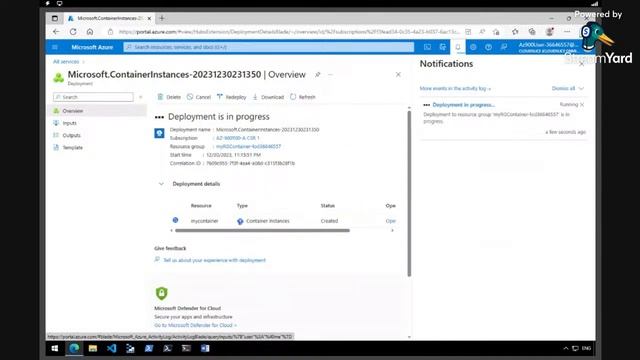Open the Azure portal hamburger menu
The width and height of the screenshot is (640, 360).
pyautogui.click(x=55, y=47)
